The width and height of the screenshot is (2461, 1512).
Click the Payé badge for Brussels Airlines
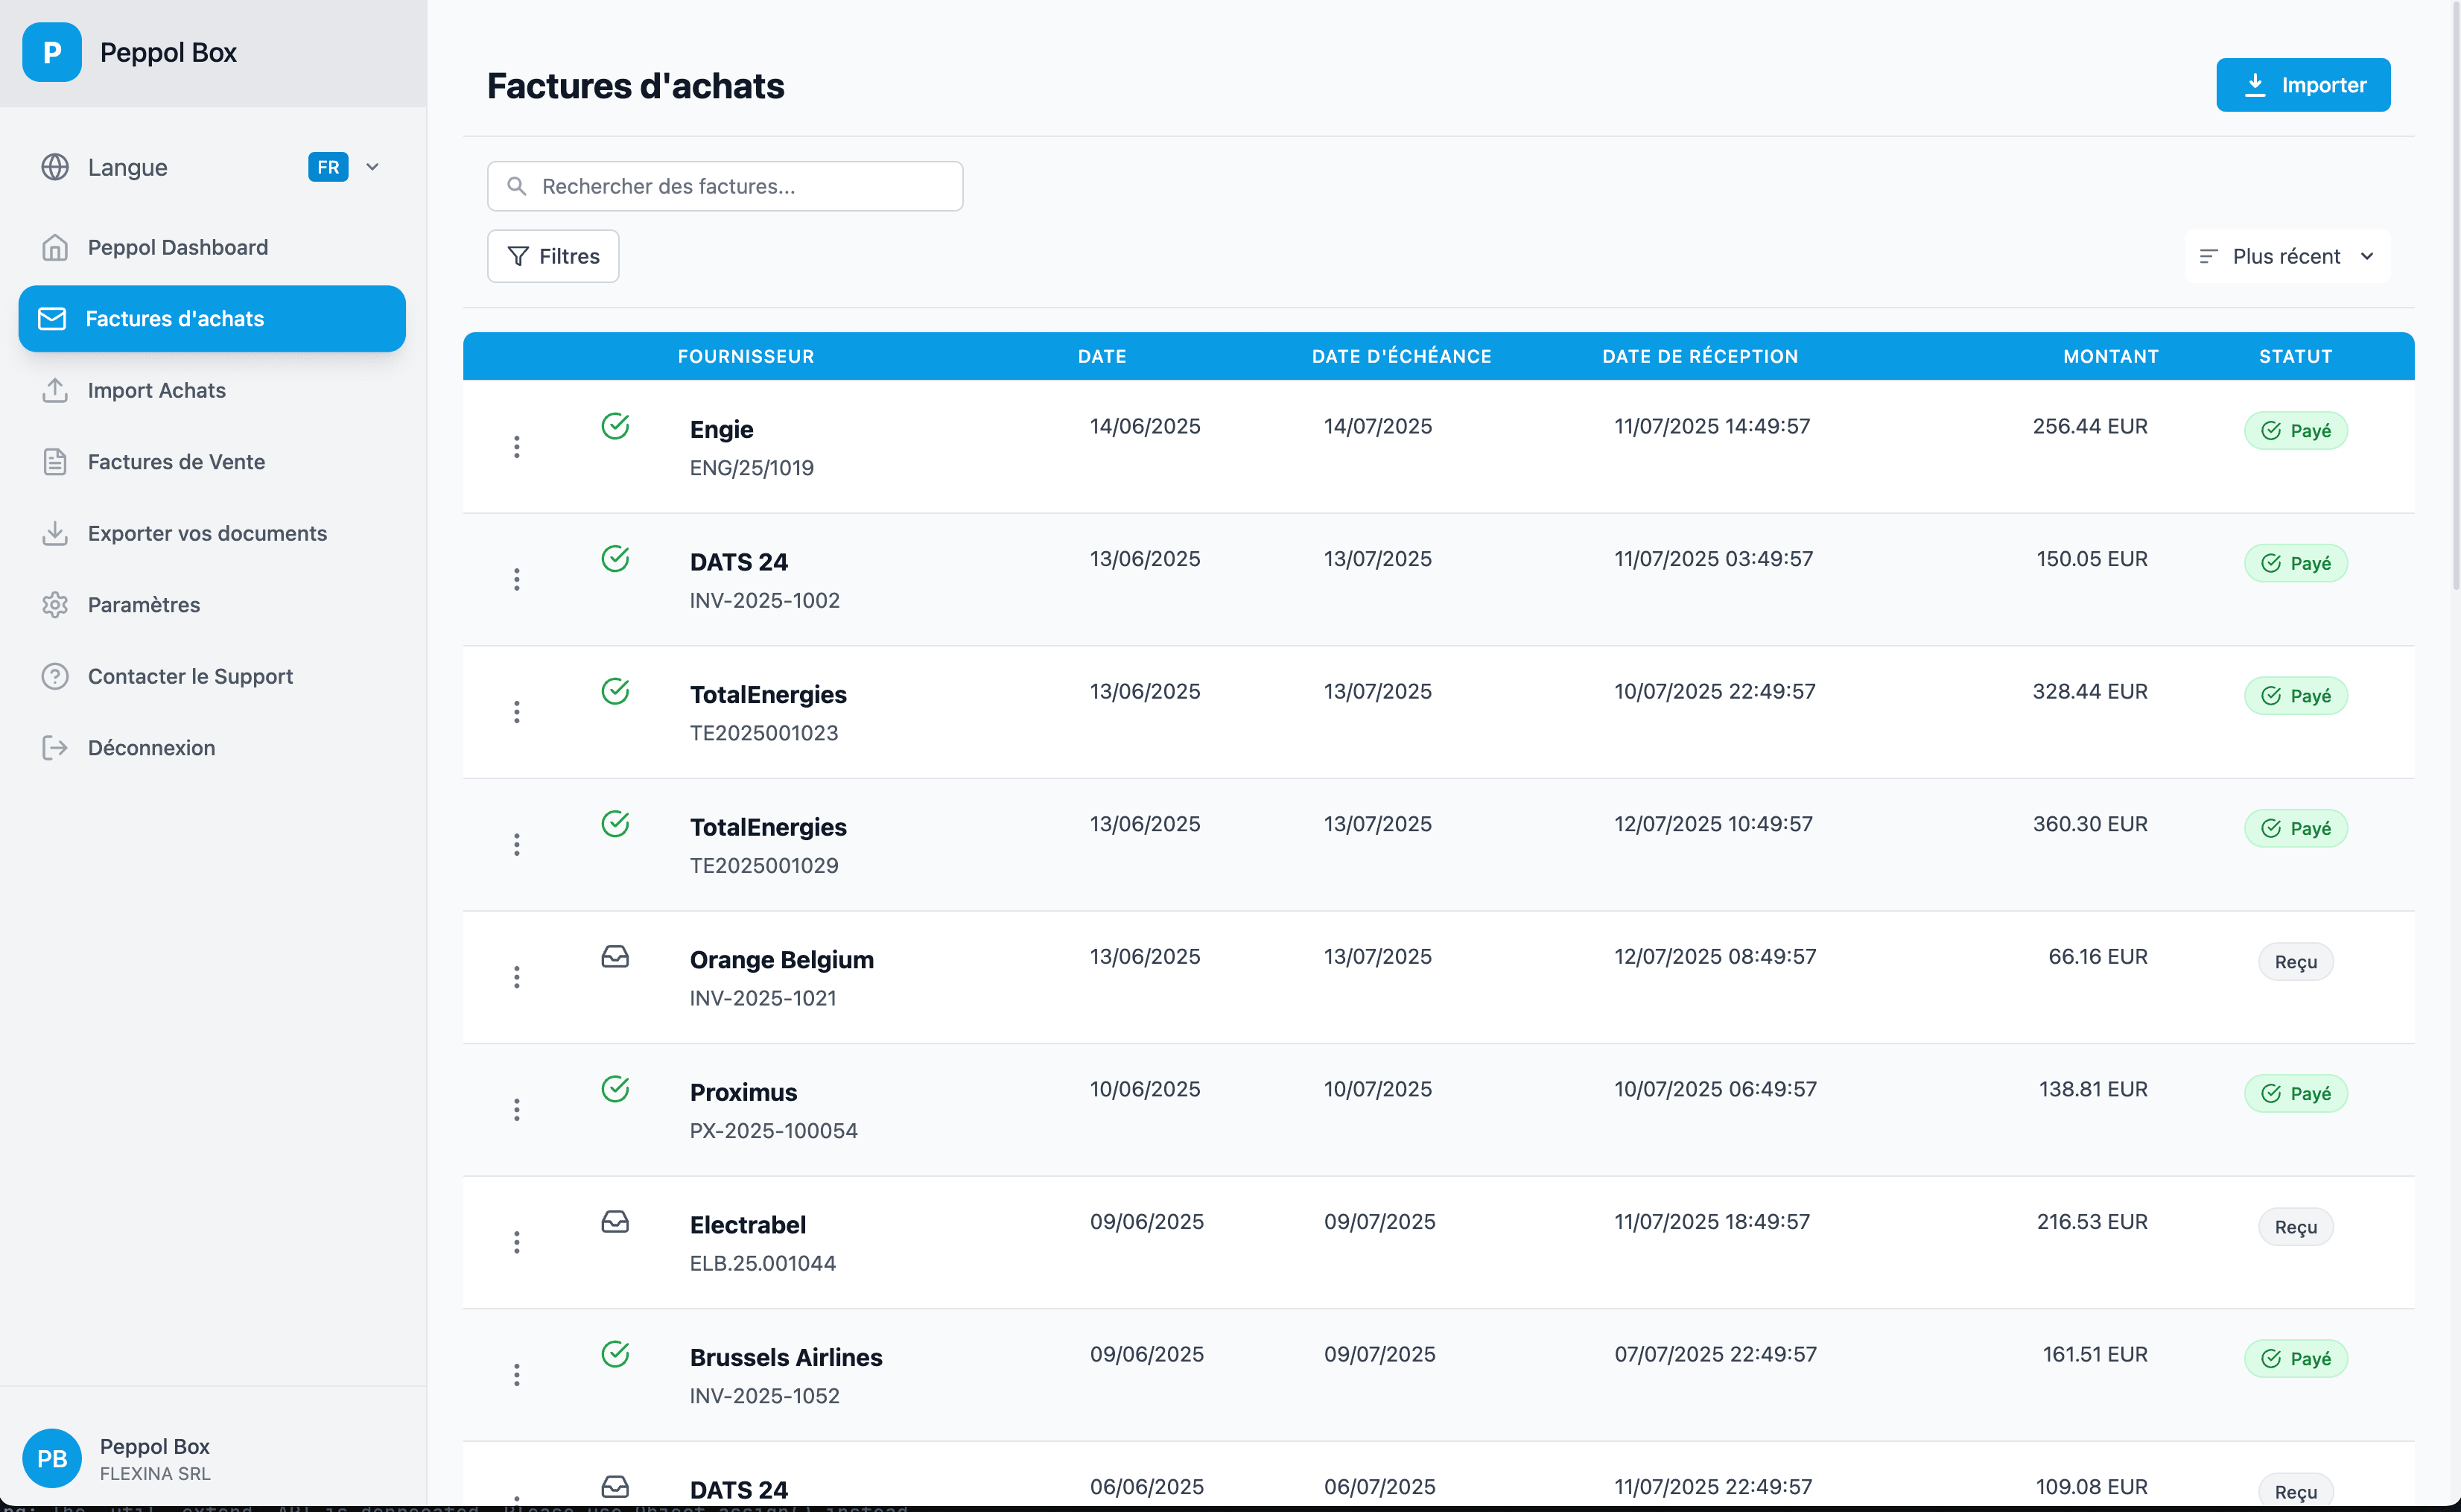coord(2295,1358)
